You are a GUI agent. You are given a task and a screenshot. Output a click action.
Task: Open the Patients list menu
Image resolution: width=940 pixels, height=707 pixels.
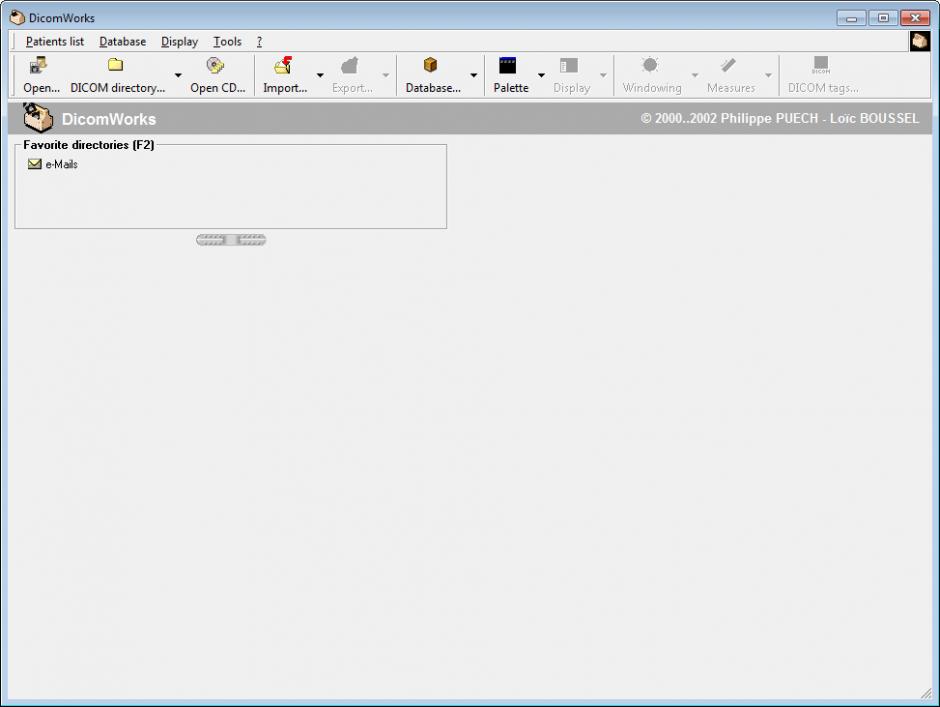[55, 41]
